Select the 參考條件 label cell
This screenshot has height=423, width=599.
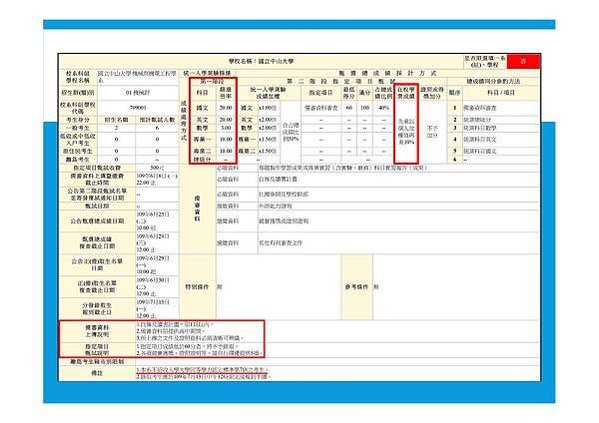pyautogui.click(x=357, y=287)
